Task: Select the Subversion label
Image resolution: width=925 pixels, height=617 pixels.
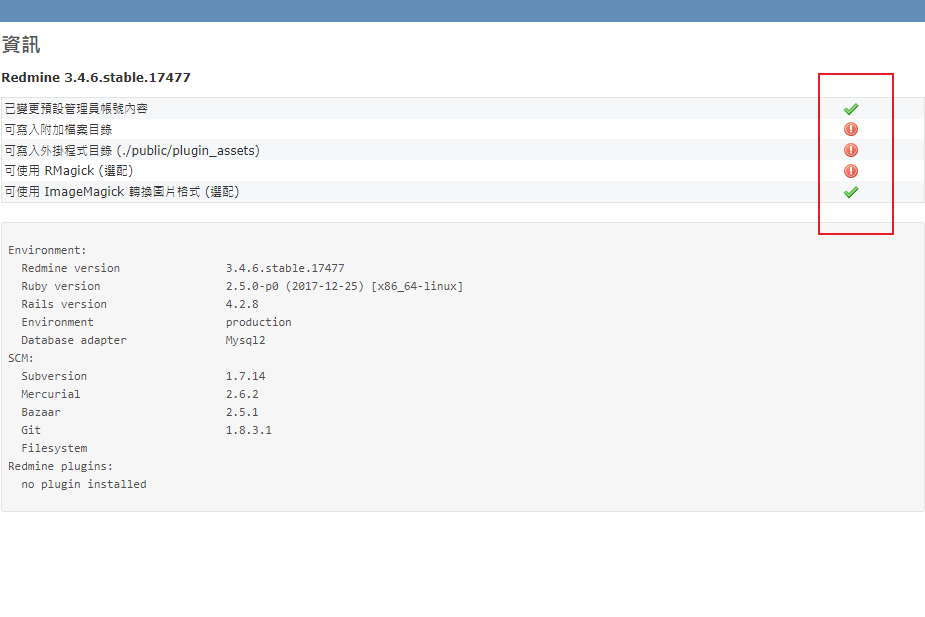Action: point(54,376)
